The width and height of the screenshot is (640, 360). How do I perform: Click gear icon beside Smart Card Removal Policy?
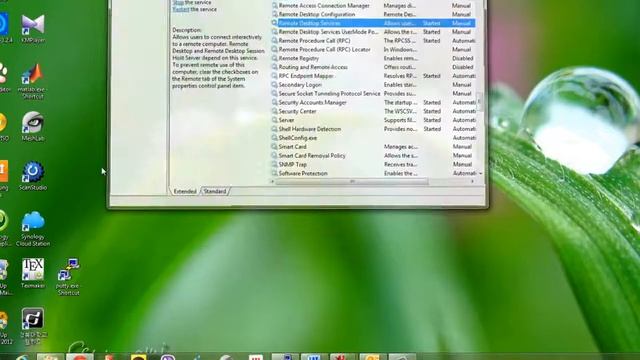[275, 156]
